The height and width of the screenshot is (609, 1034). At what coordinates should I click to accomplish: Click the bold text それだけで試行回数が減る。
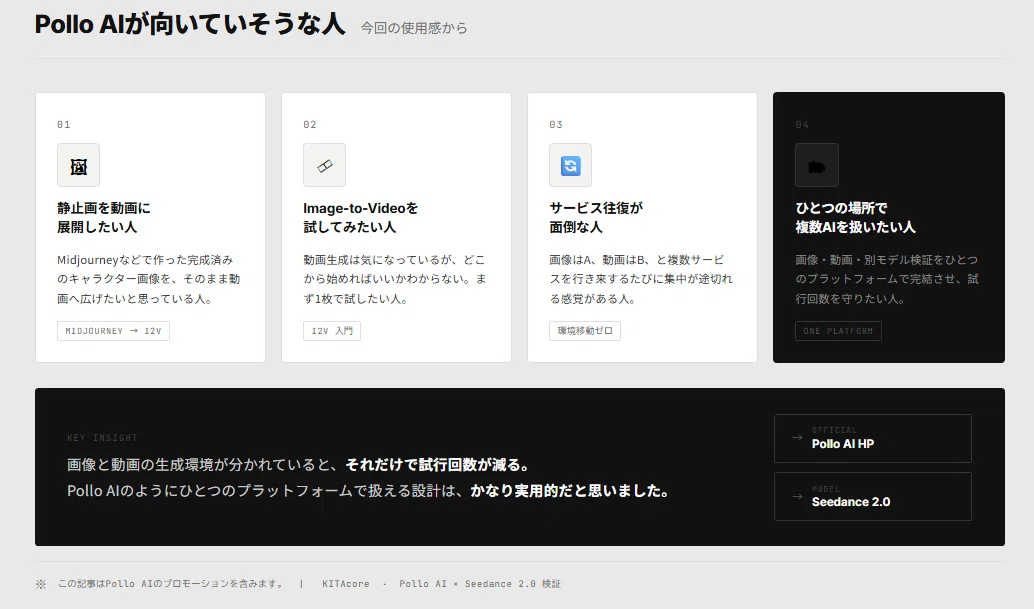(x=439, y=465)
